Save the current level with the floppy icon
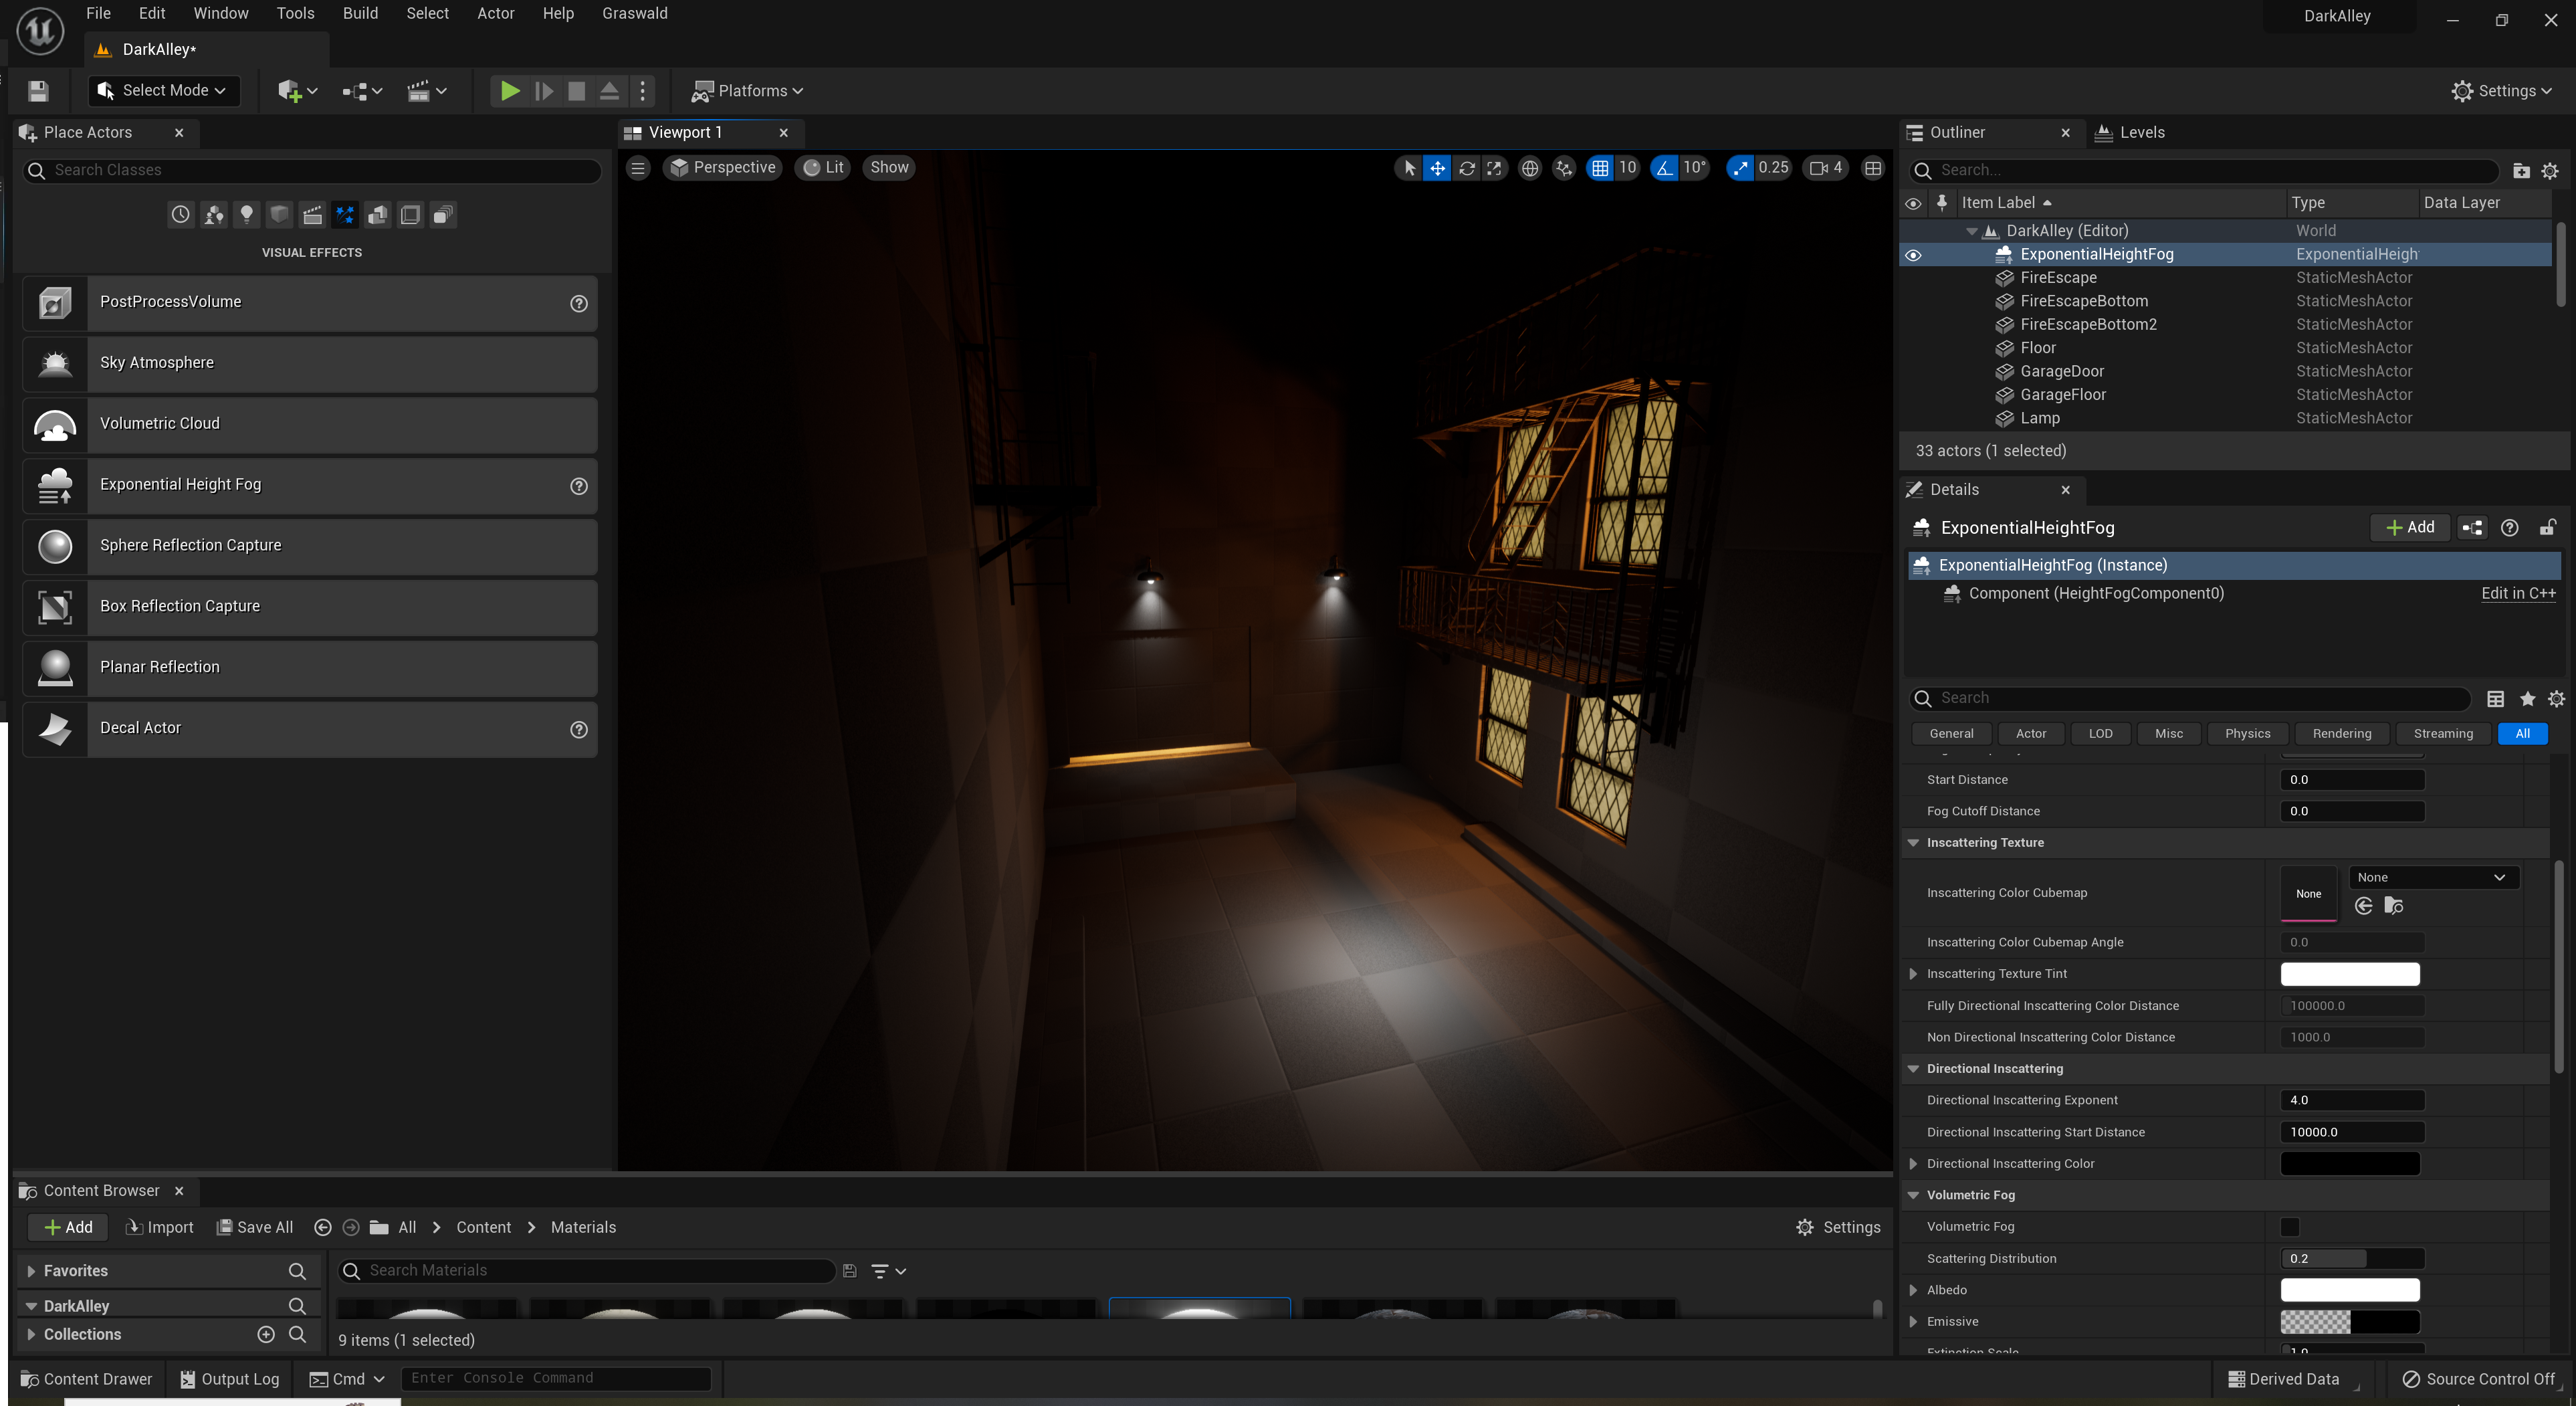This screenshot has height=1406, width=2576. point(38,91)
